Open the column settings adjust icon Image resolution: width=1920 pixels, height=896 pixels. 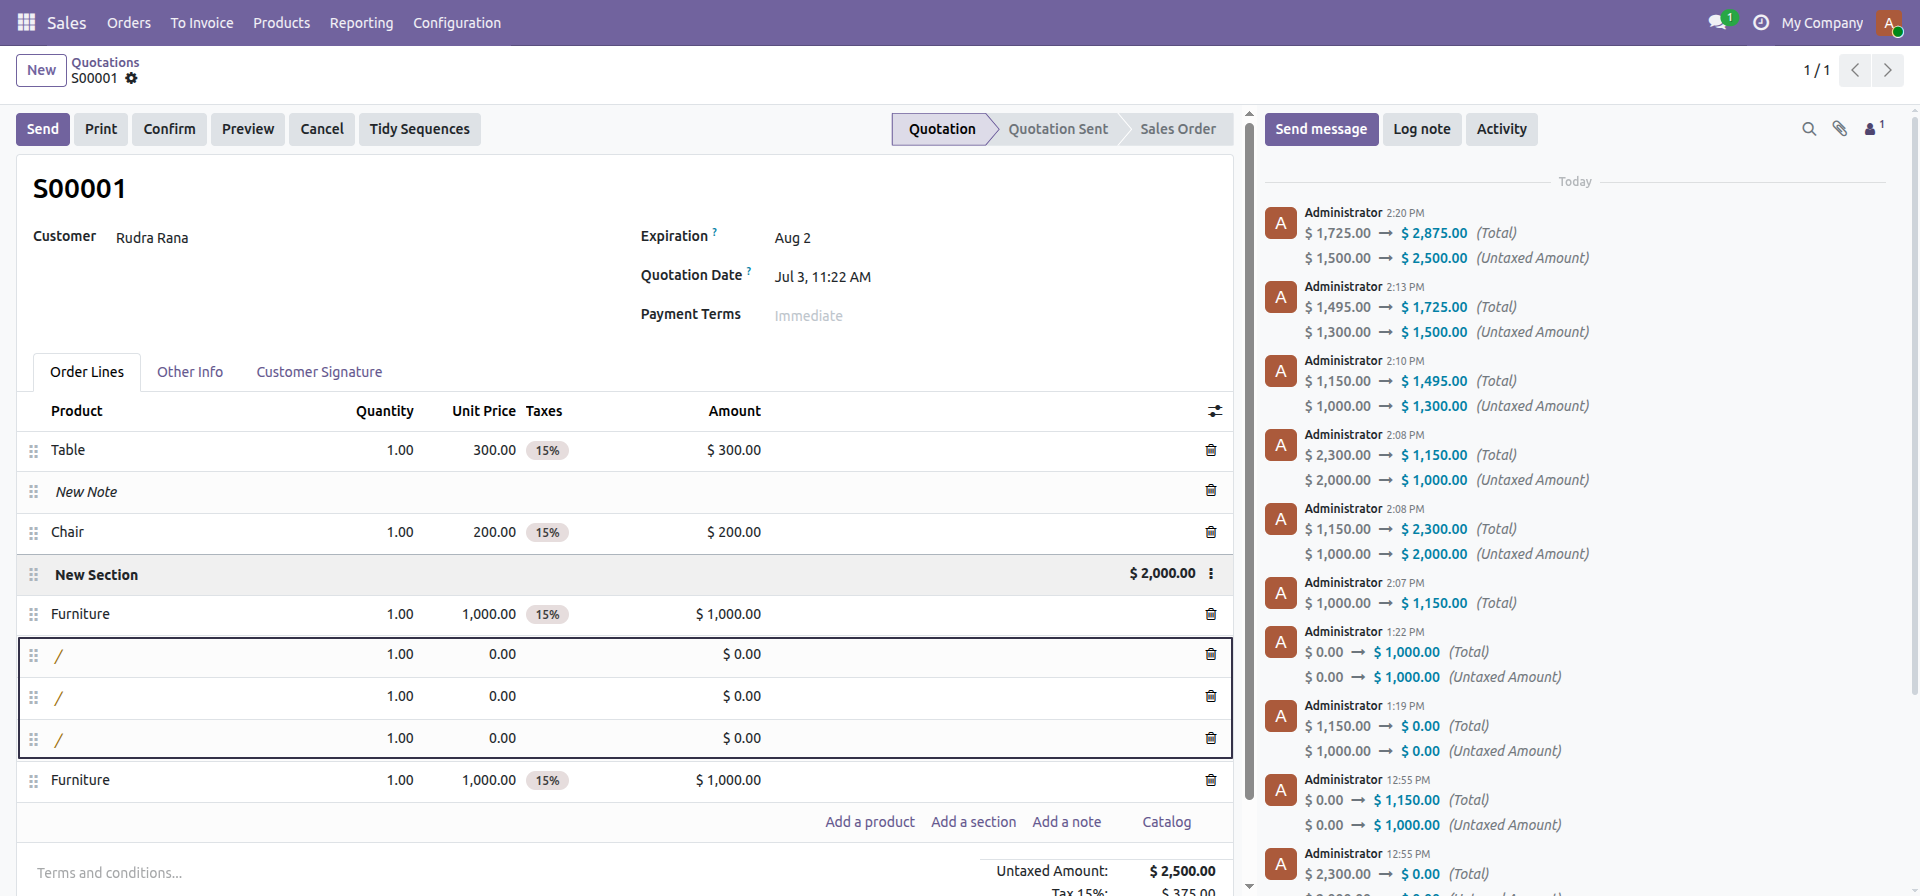point(1215,411)
